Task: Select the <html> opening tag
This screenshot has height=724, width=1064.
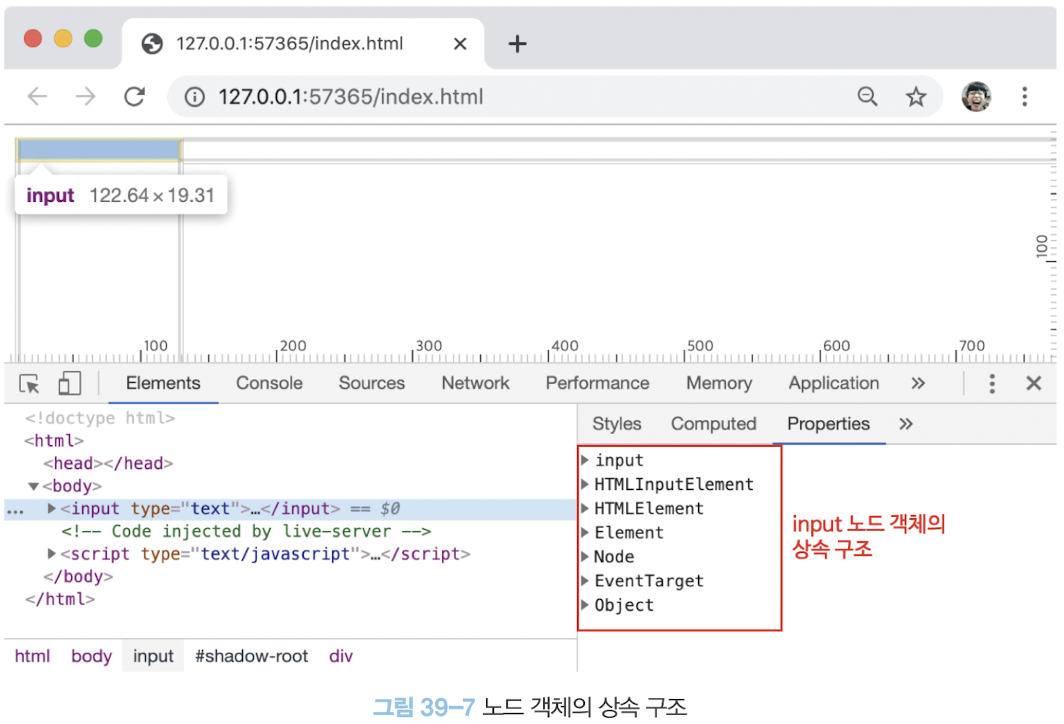Action: [54, 441]
